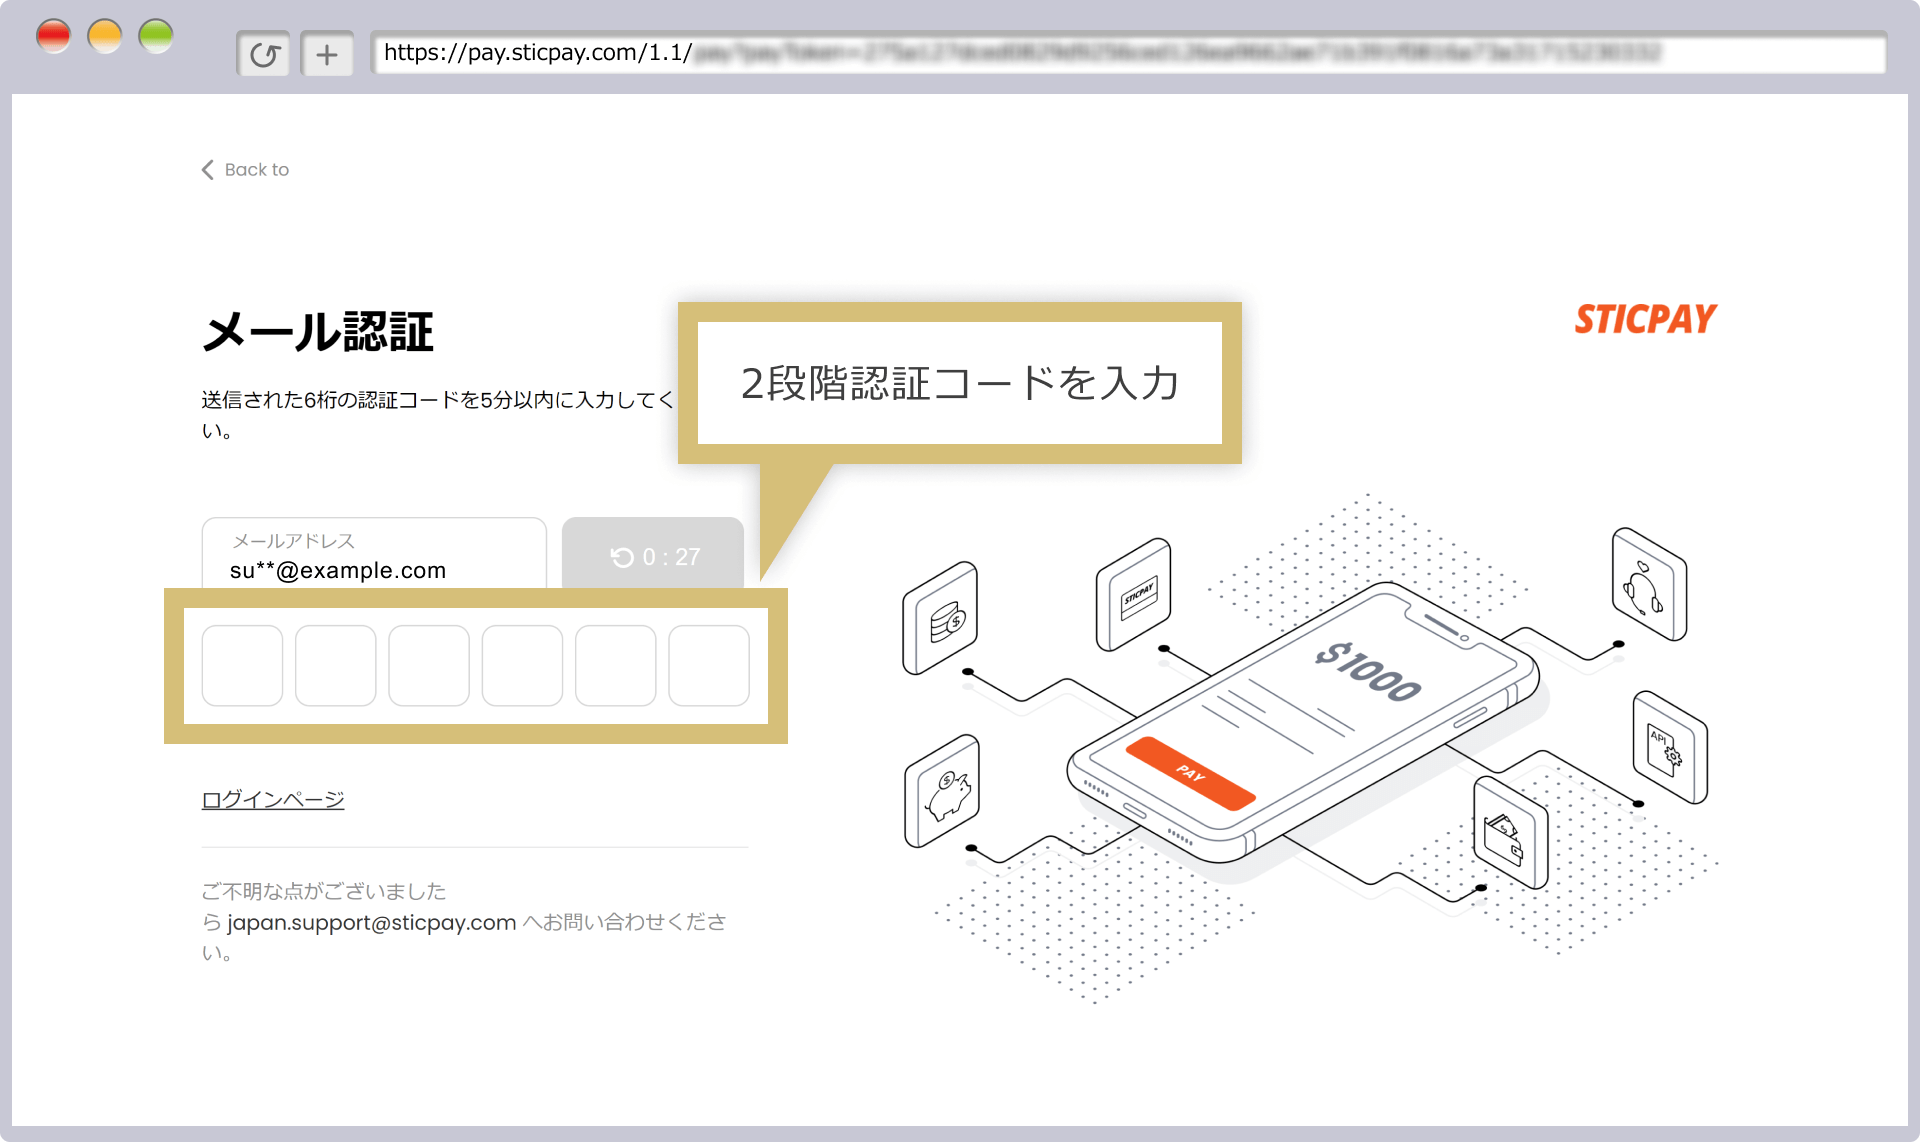Click japan.support@sticpay.com email address

[372, 922]
